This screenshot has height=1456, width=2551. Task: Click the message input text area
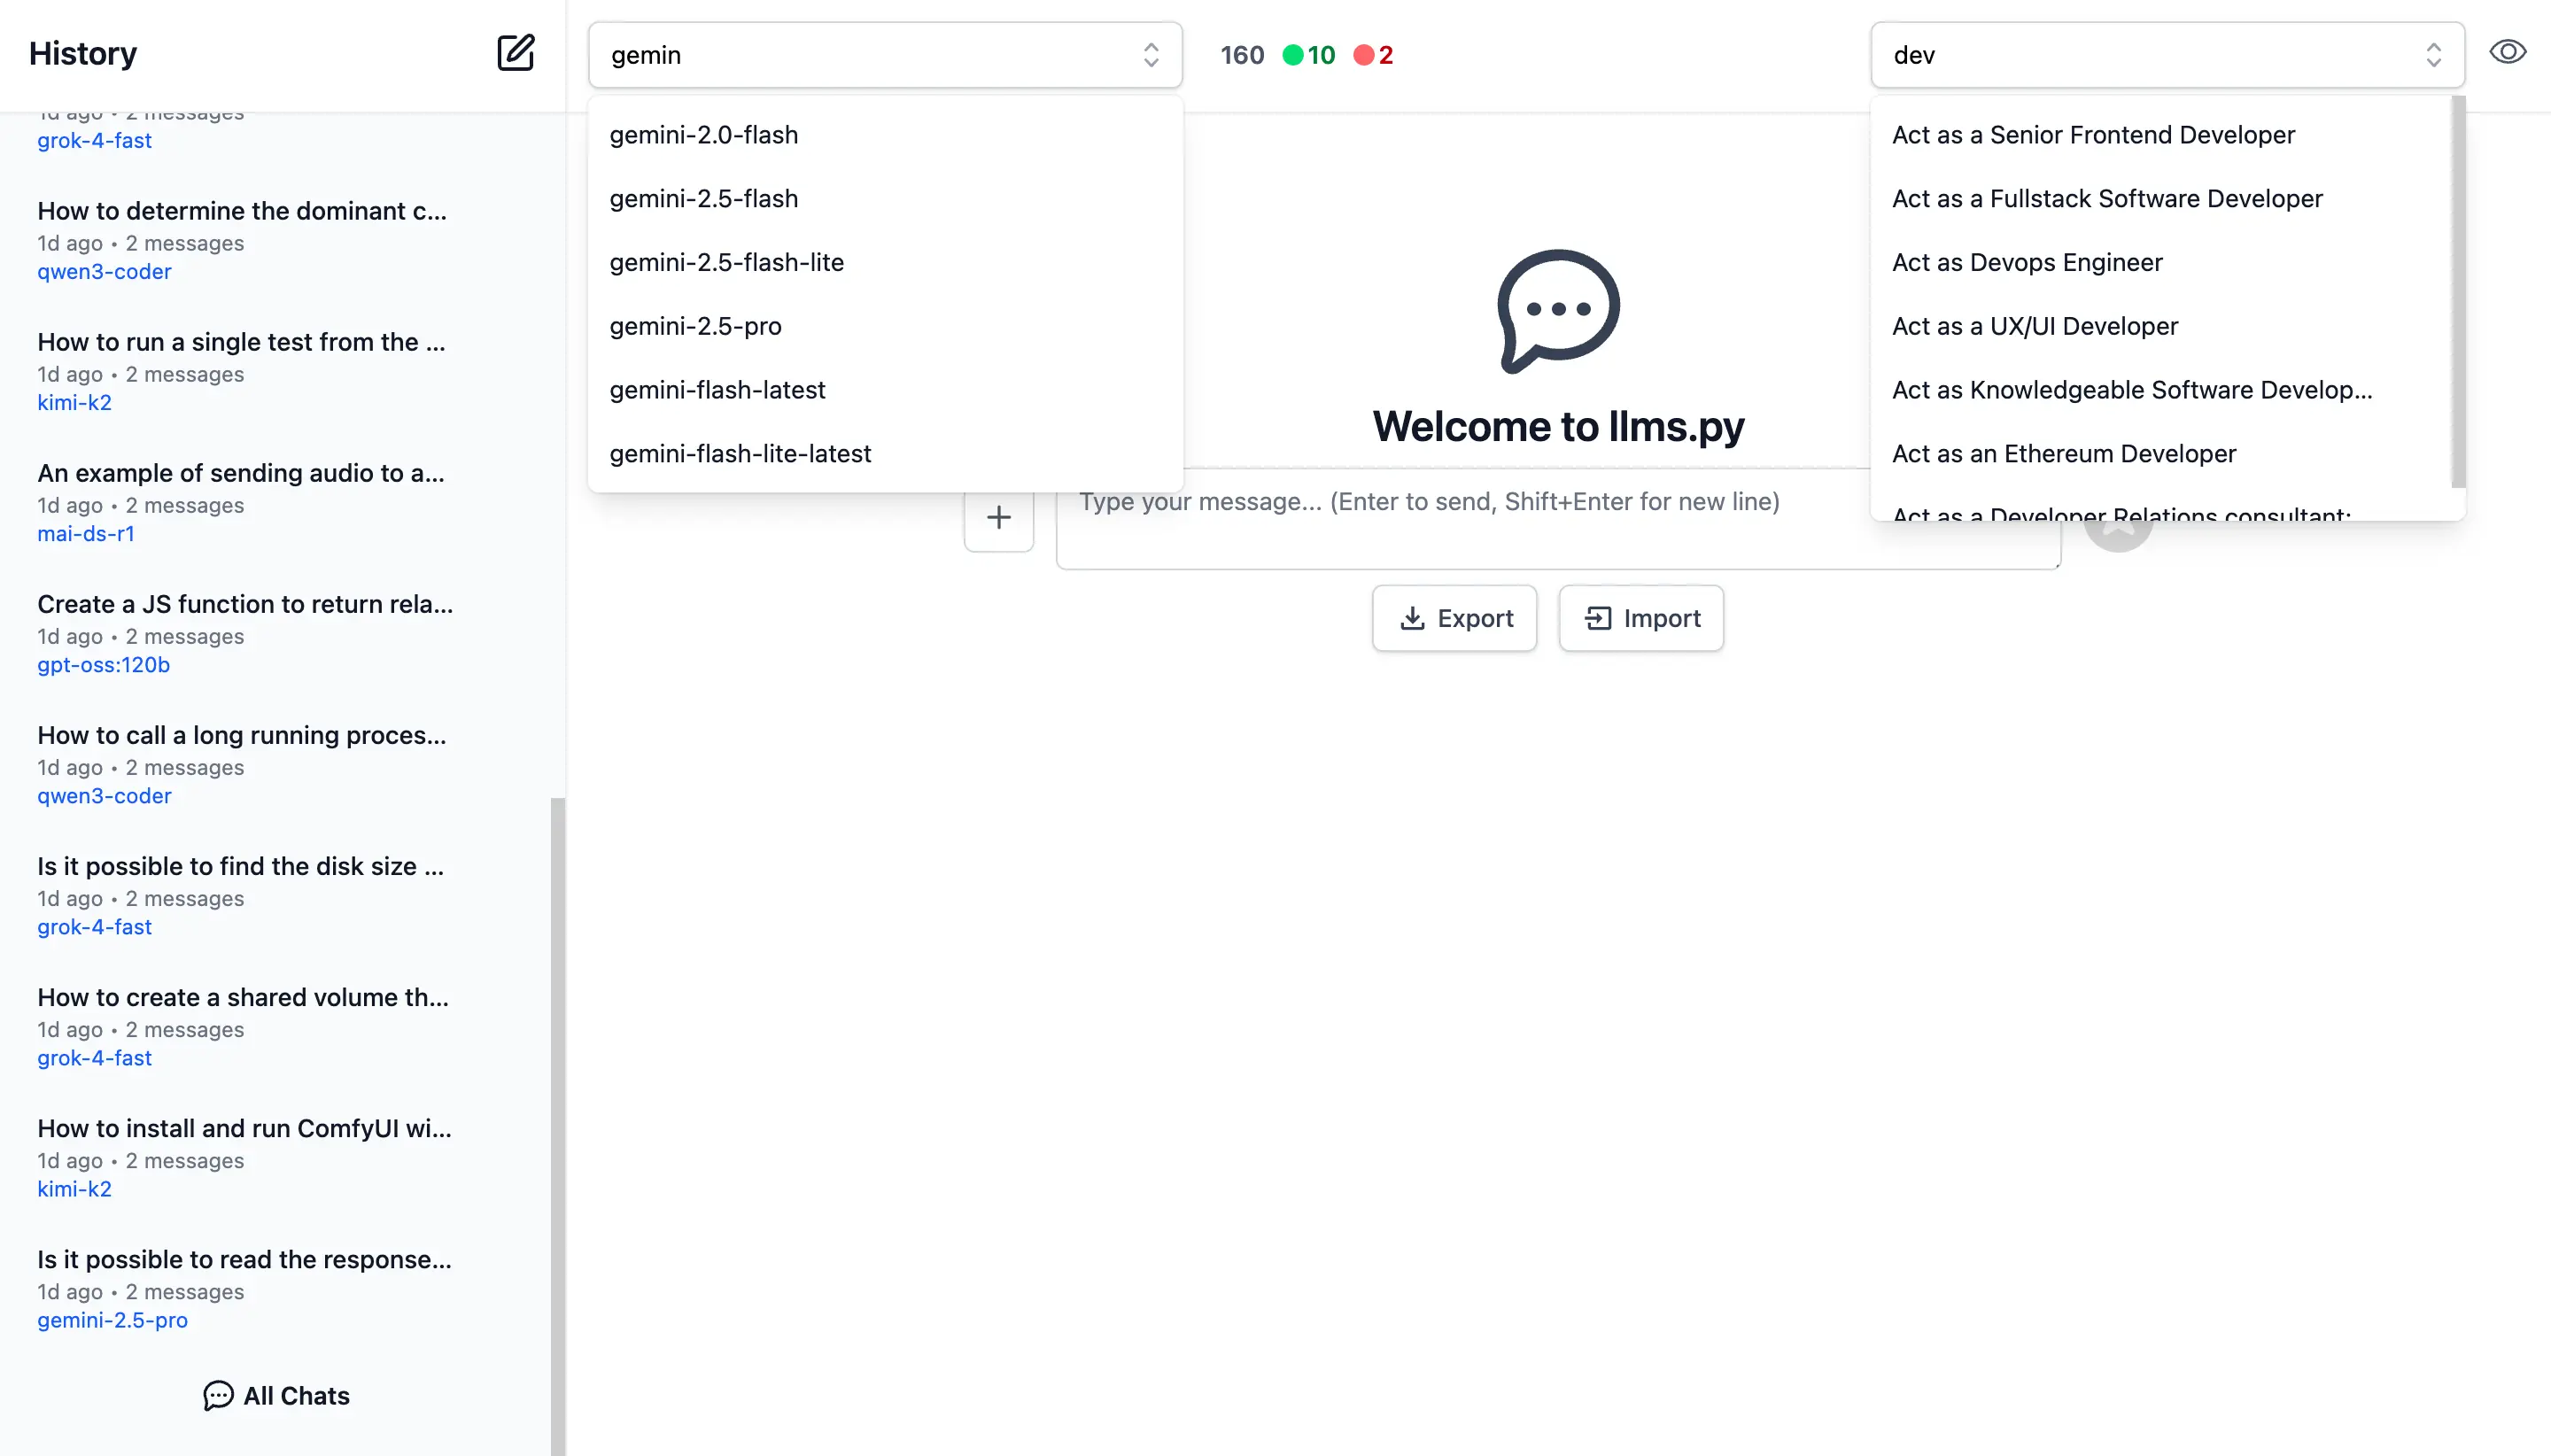click(1557, 520)
